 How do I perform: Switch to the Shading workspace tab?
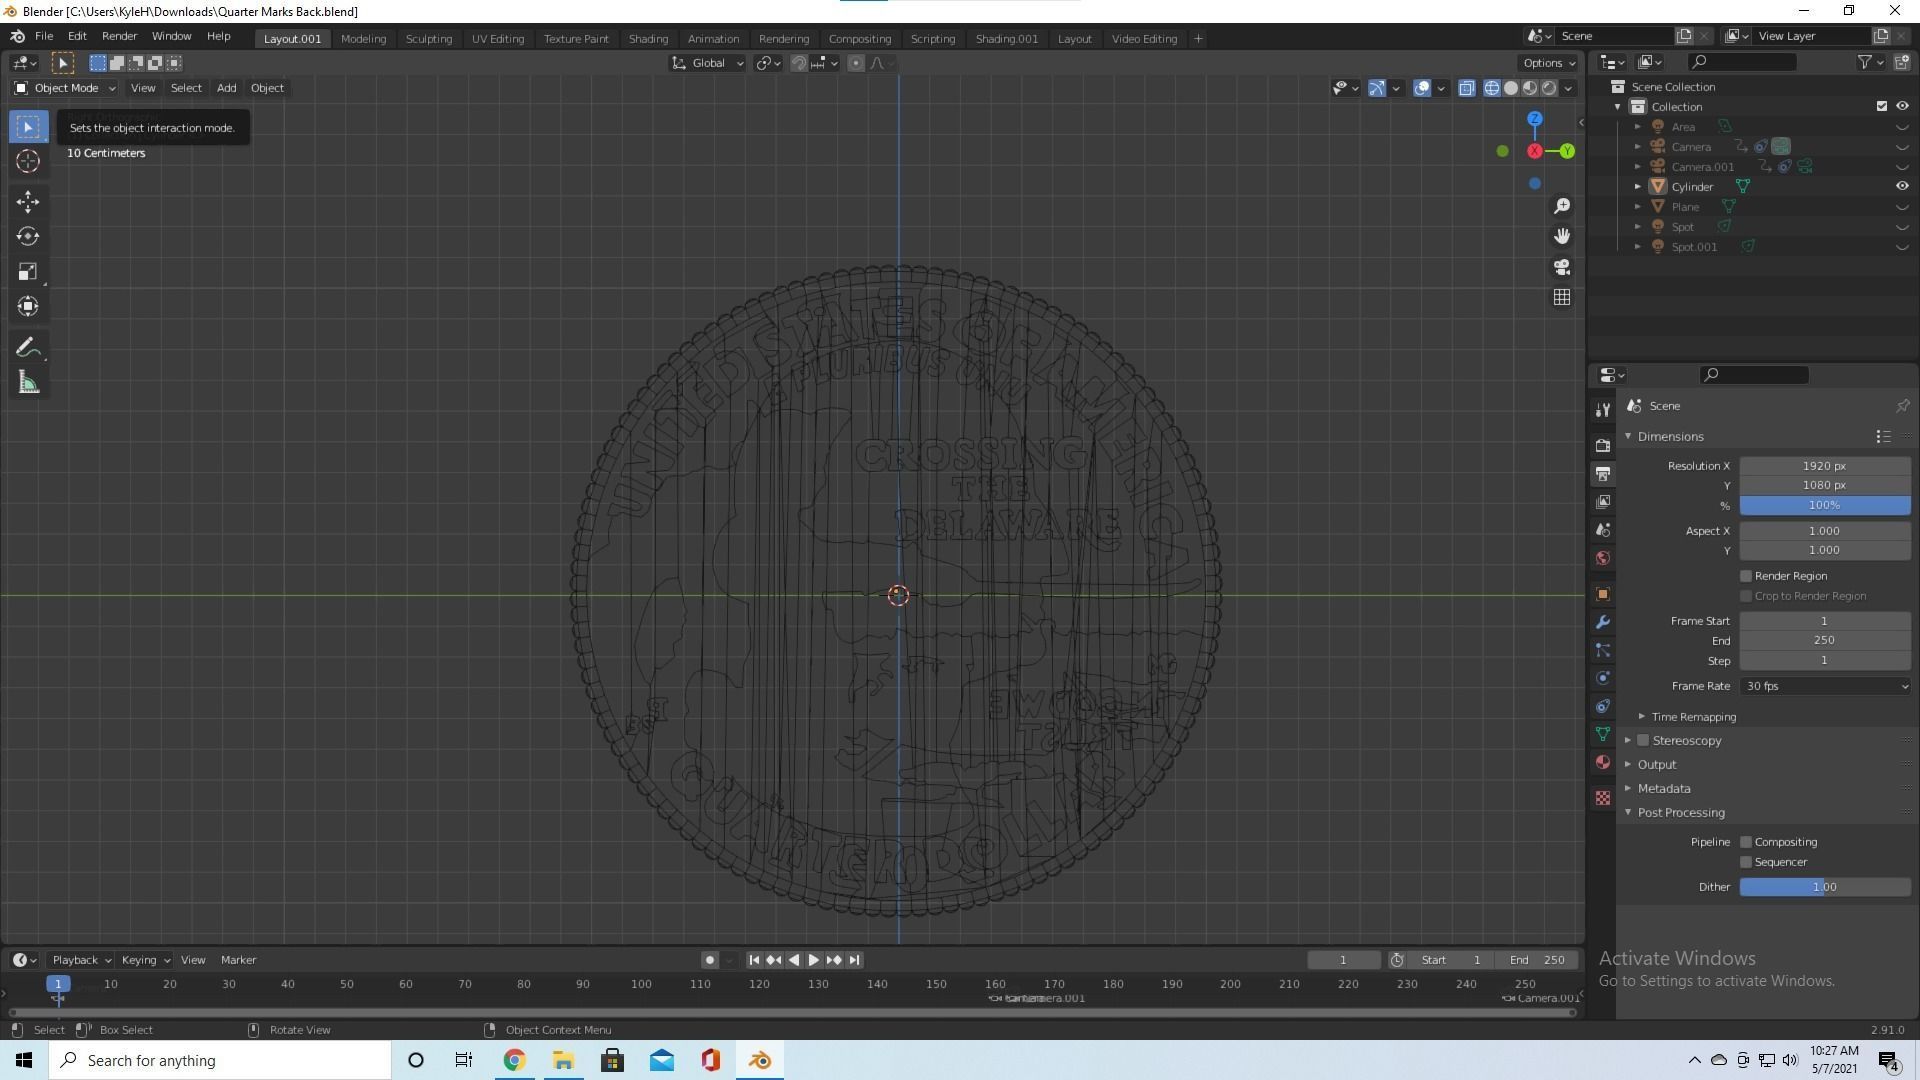(648, 39)
